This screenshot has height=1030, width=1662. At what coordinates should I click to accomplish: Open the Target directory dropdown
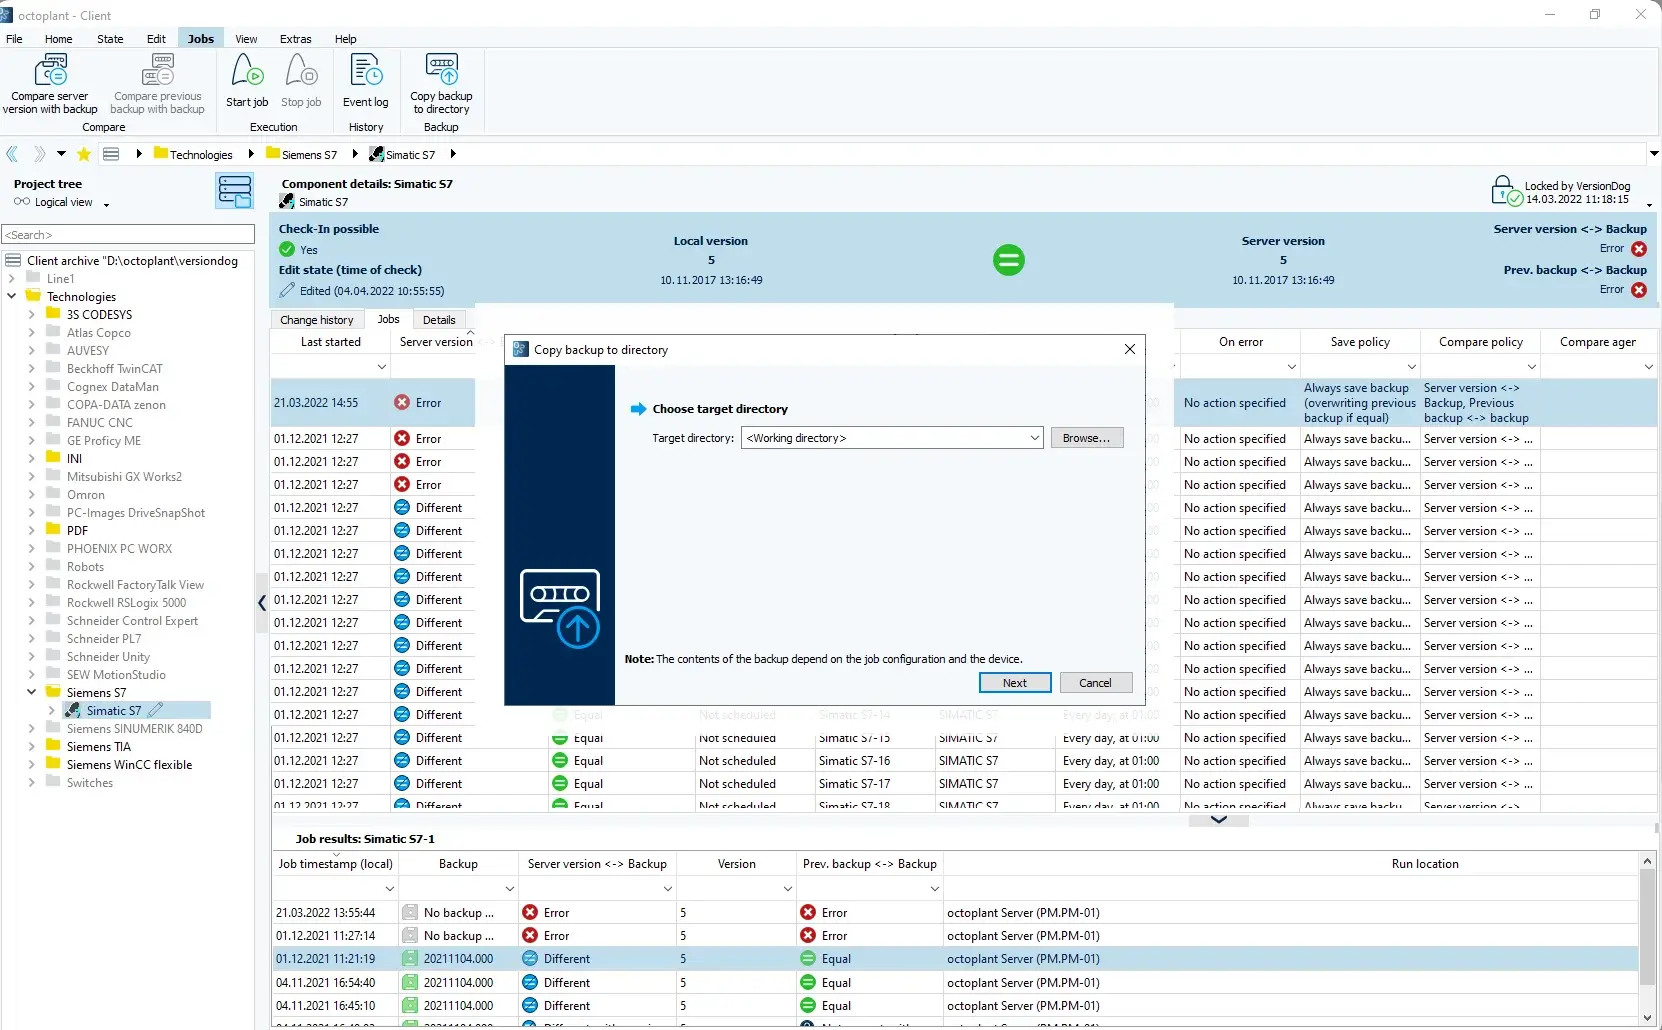(x=1034, y=438)
